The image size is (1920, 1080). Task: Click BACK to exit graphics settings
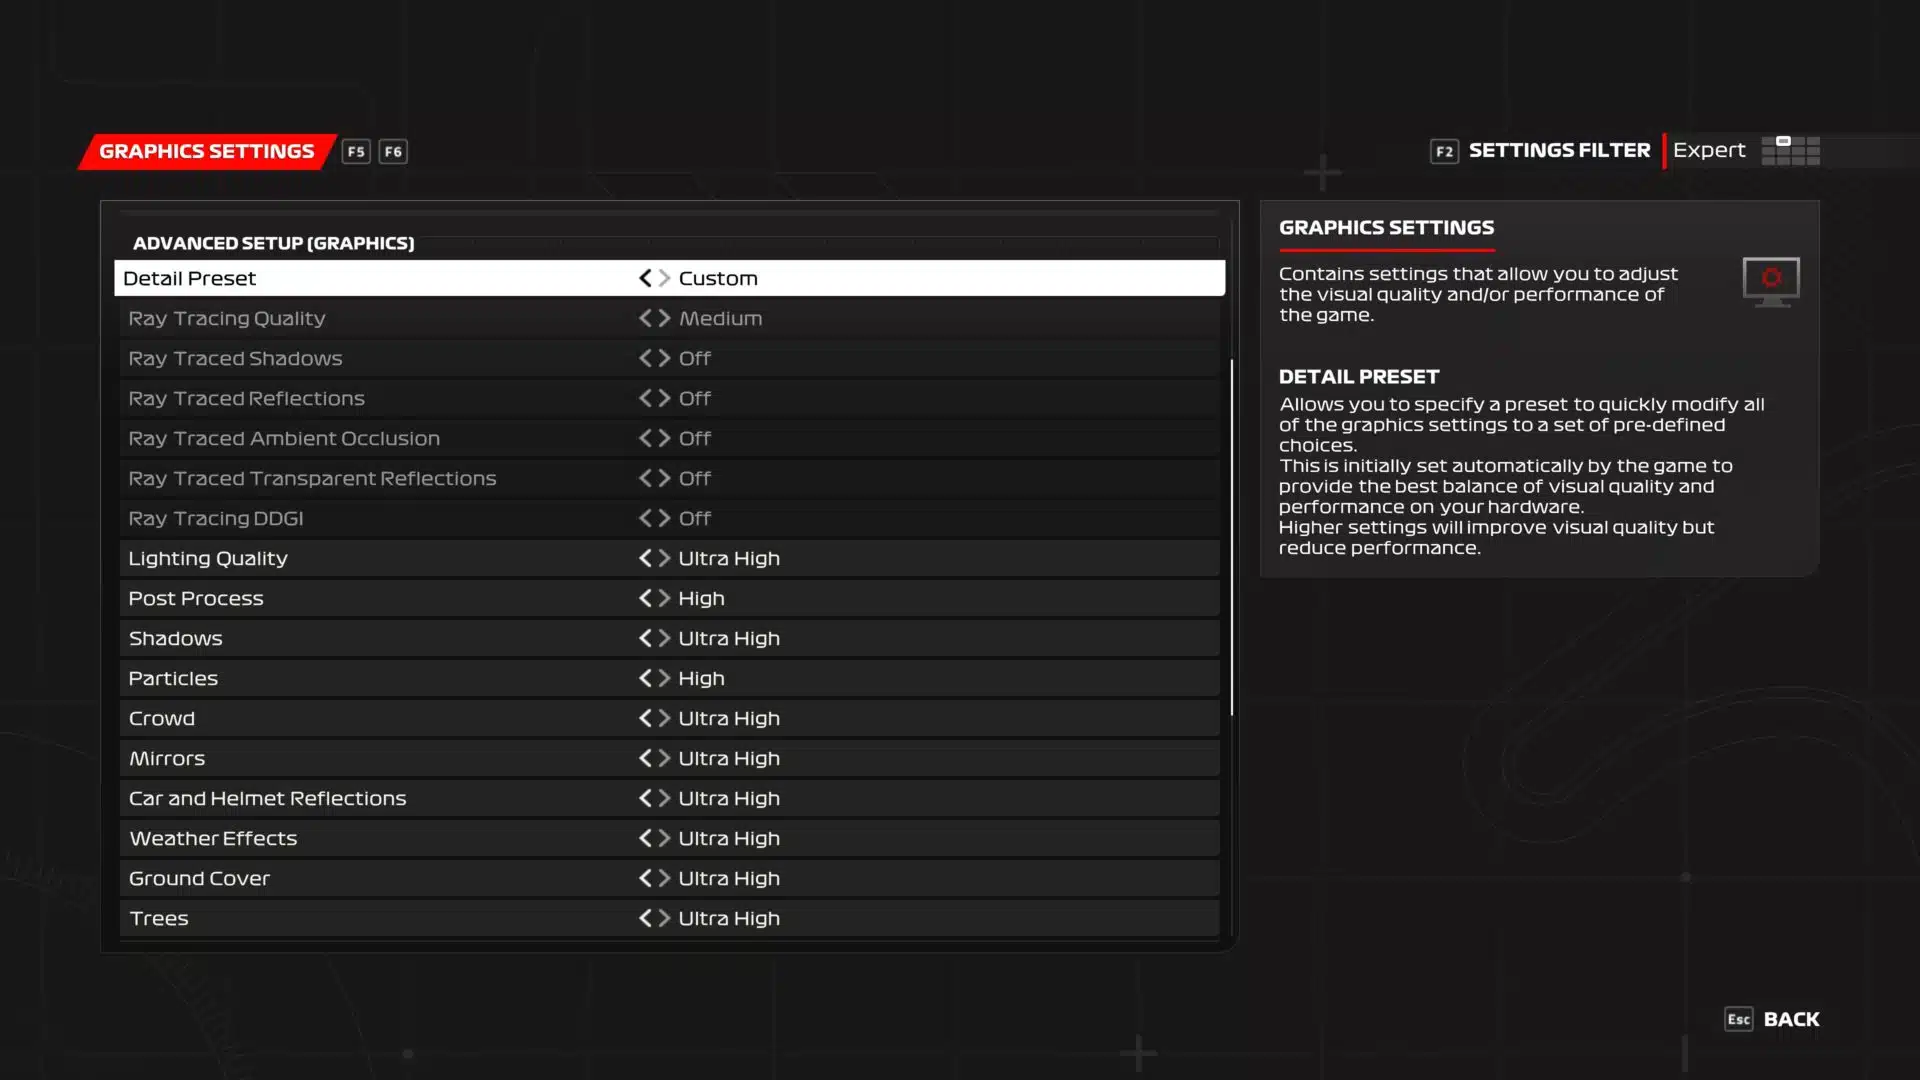coord(1793,1019)
